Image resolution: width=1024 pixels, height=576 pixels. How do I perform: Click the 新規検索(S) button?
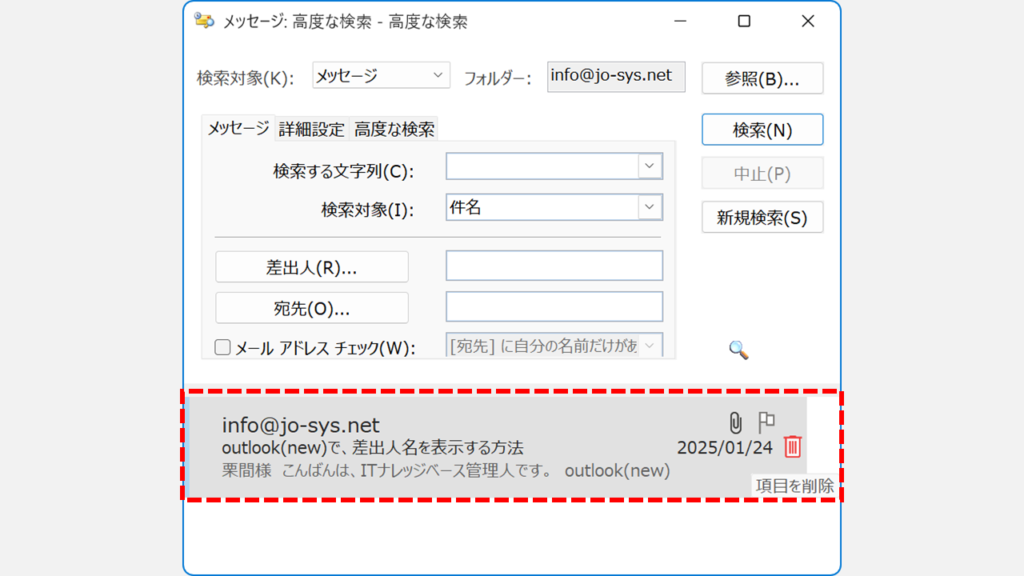tap(762, 217)
